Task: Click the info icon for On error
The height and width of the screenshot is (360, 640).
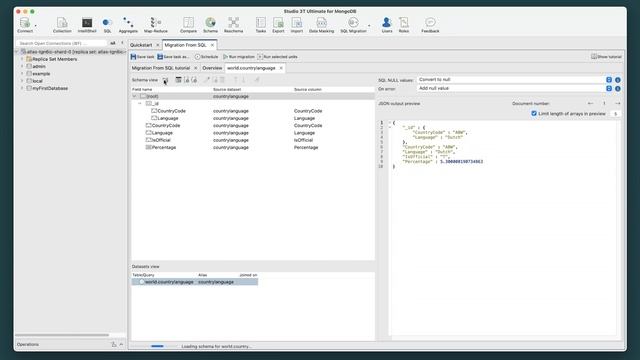Action: [618, 89]
